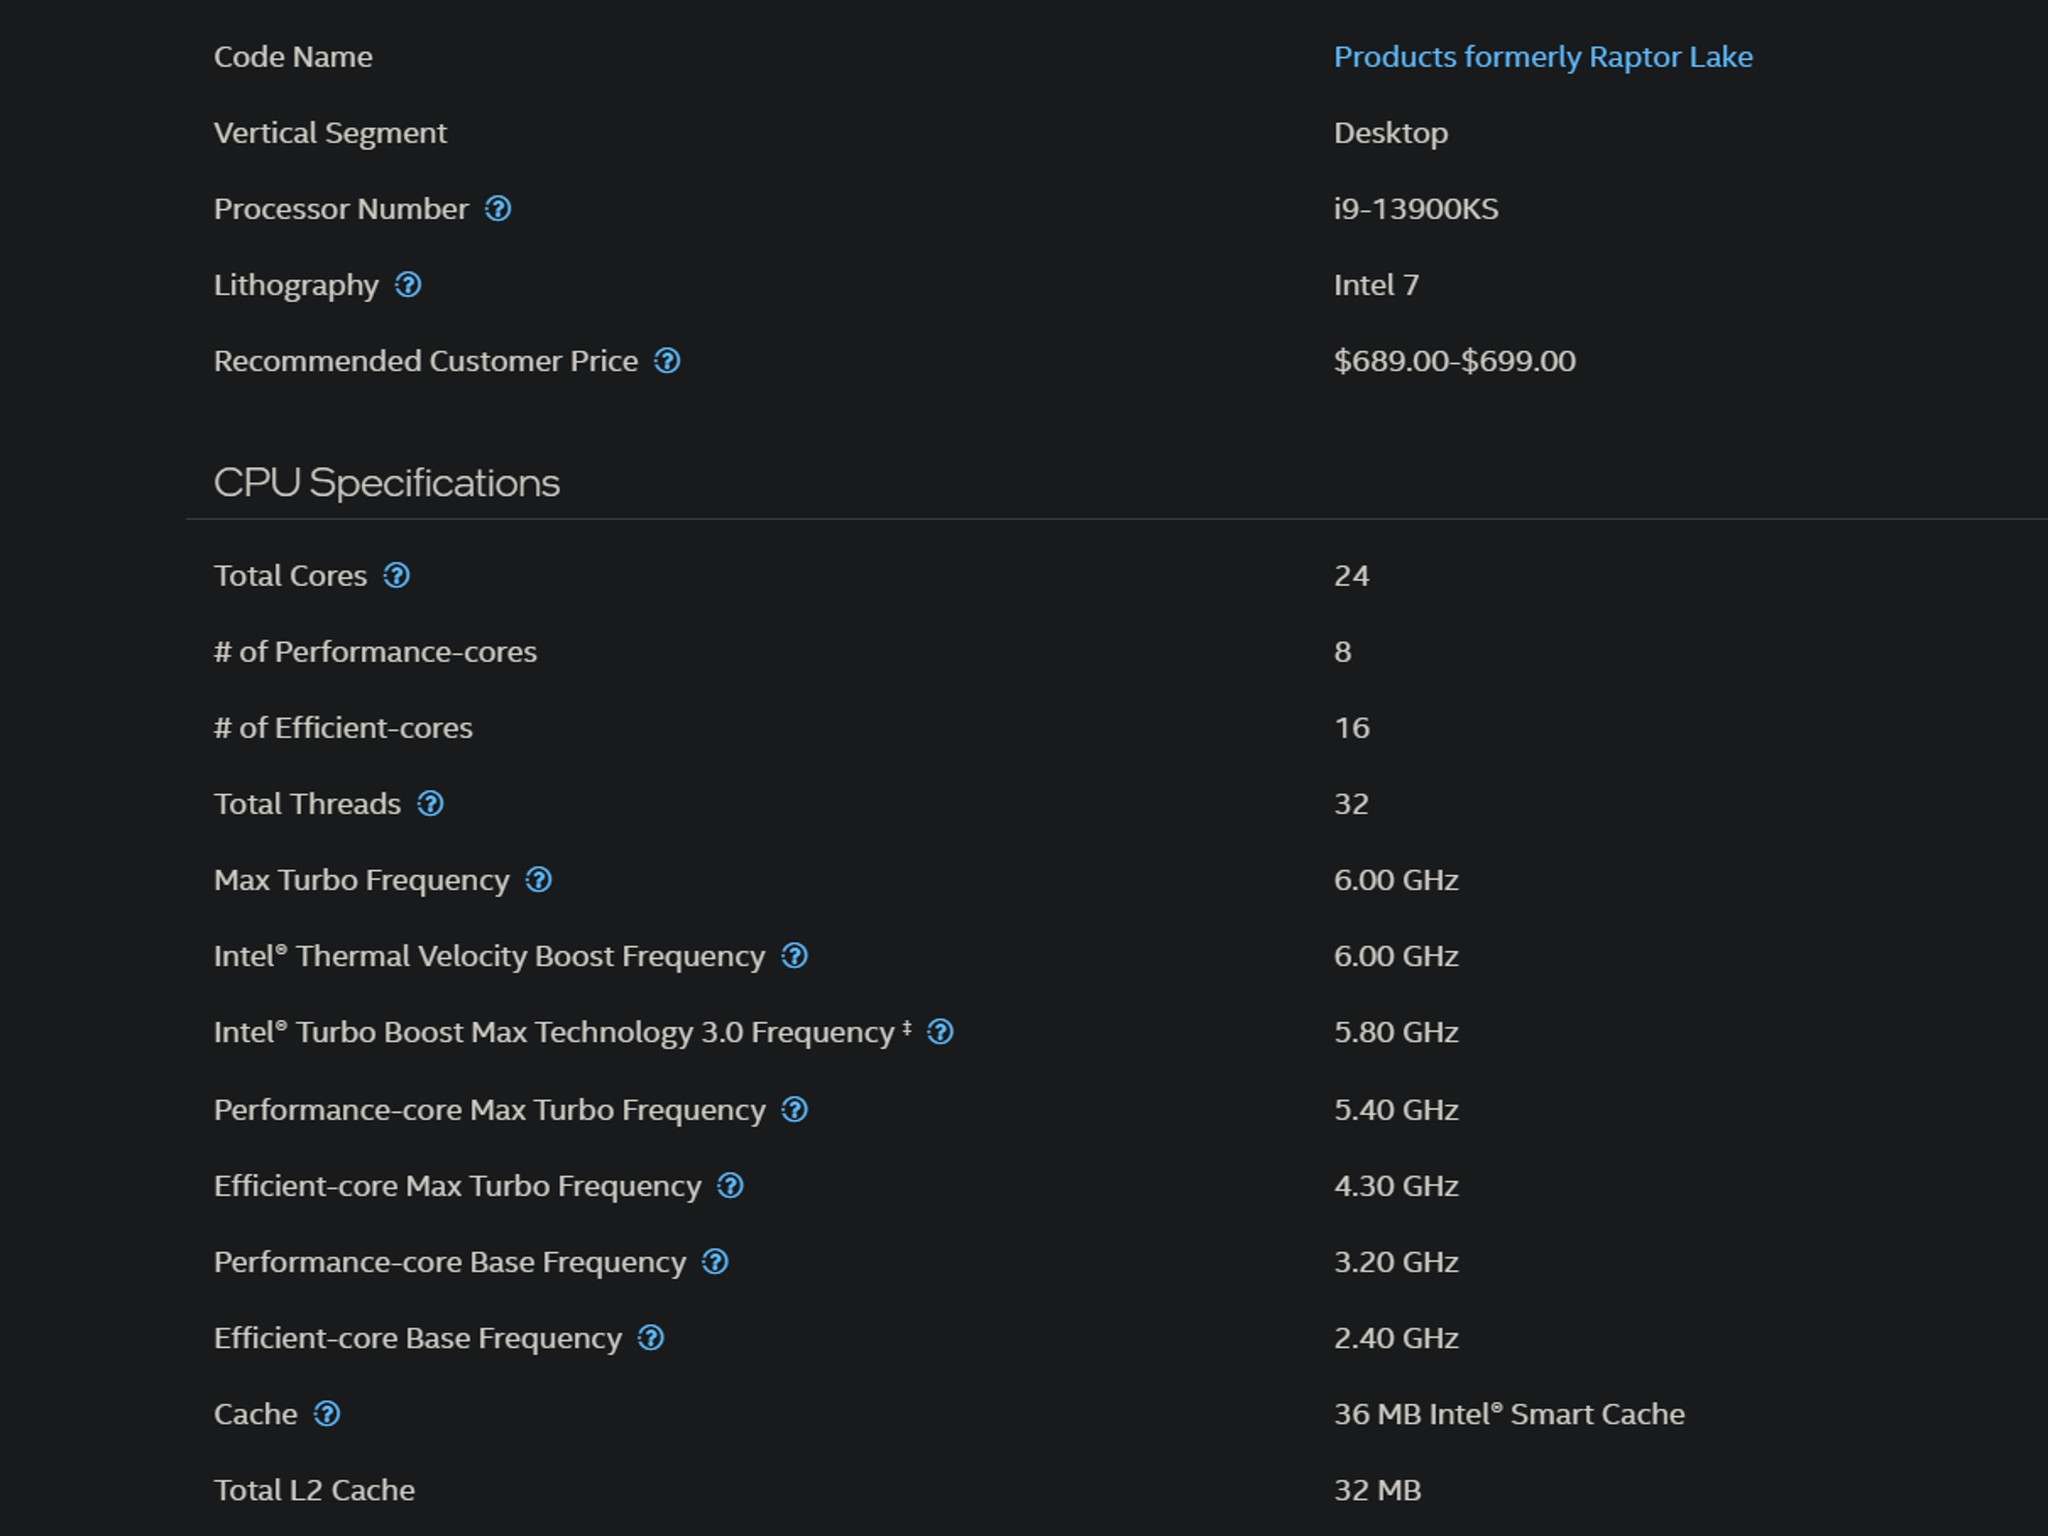
Task: Click the CPU Specifications section heading
Action: [x=387, y=483]
